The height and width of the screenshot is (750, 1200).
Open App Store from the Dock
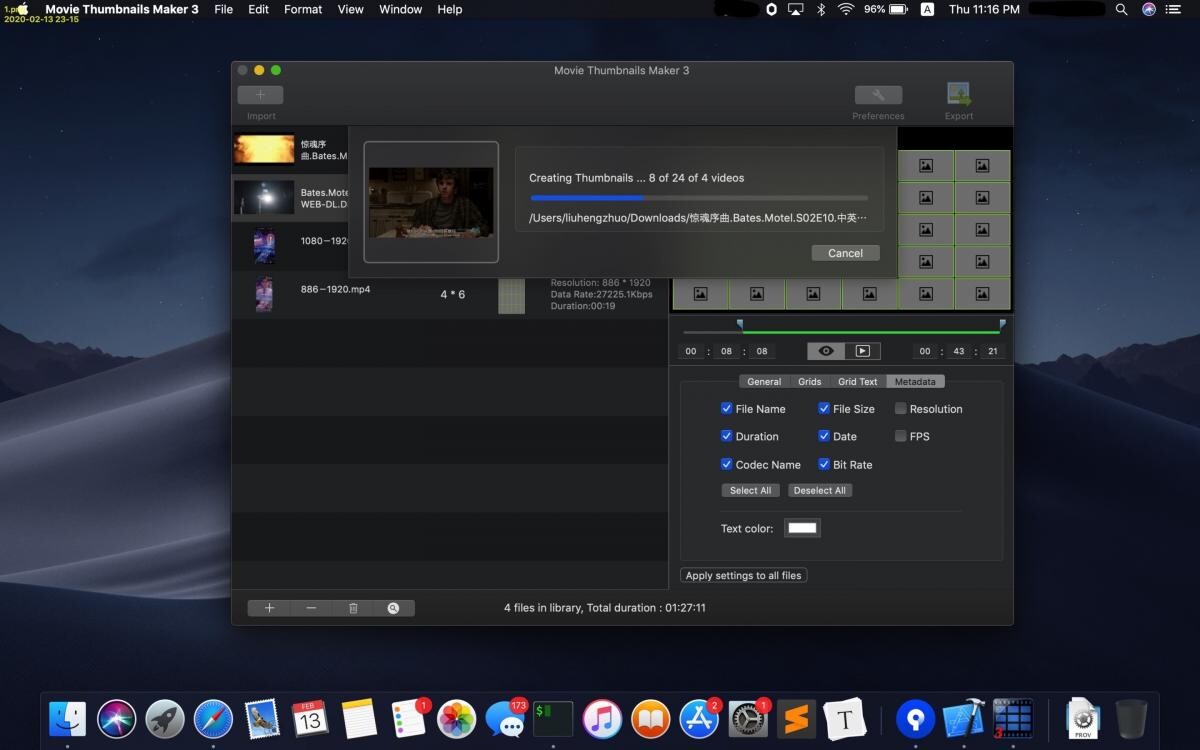point(699,718)
